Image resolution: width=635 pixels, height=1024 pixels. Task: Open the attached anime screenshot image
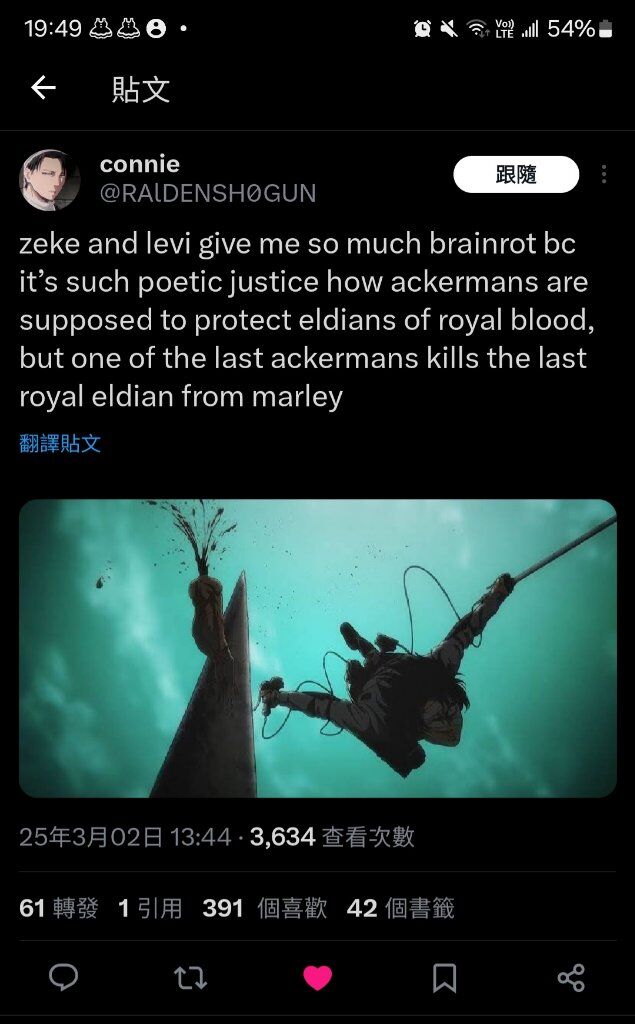click(318, 648)
